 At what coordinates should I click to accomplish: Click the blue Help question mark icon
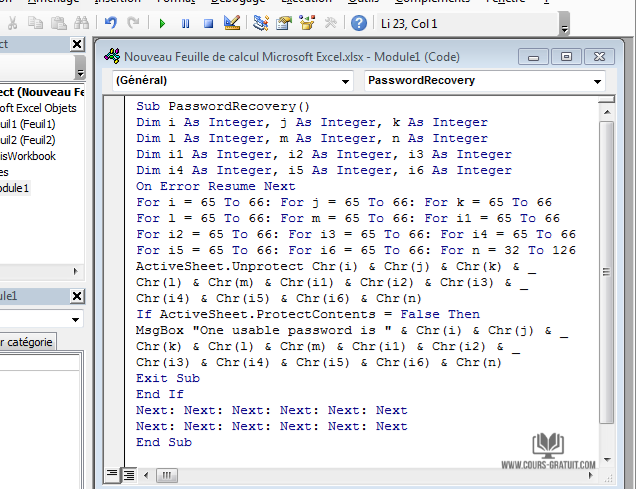359,22
